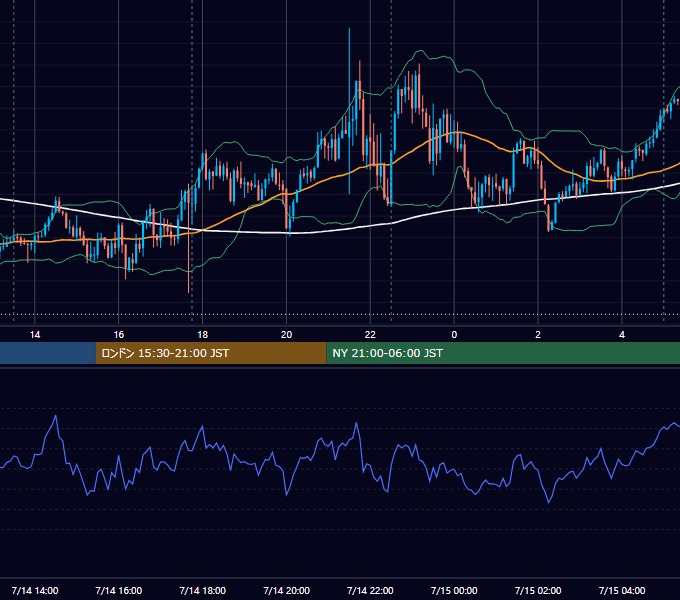Viewport: 680px width, 600px height.
Task: Click the 7/14 14:00 time label
Action: [x=35, y=590]
